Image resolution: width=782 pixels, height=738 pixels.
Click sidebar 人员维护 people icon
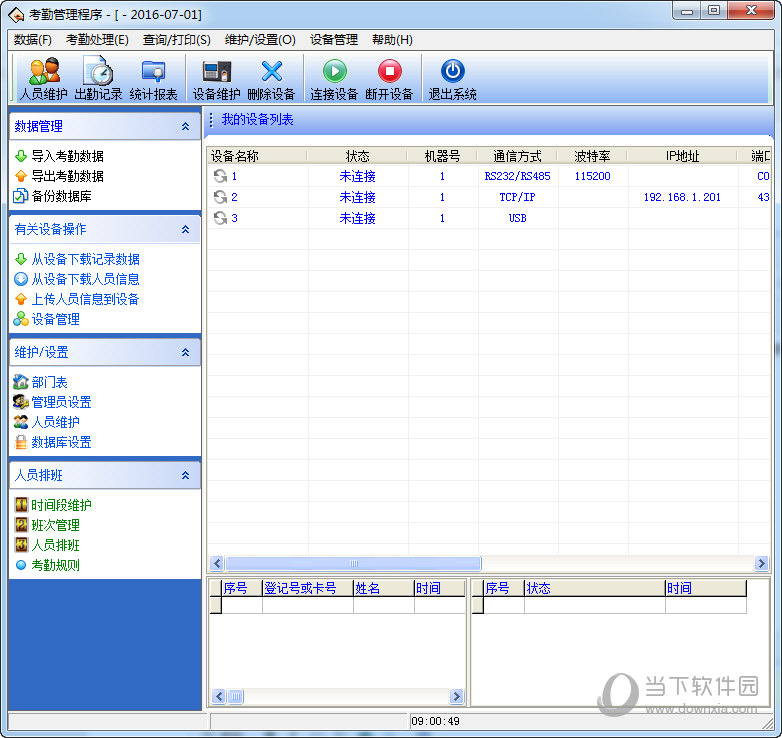coord(21,422)
